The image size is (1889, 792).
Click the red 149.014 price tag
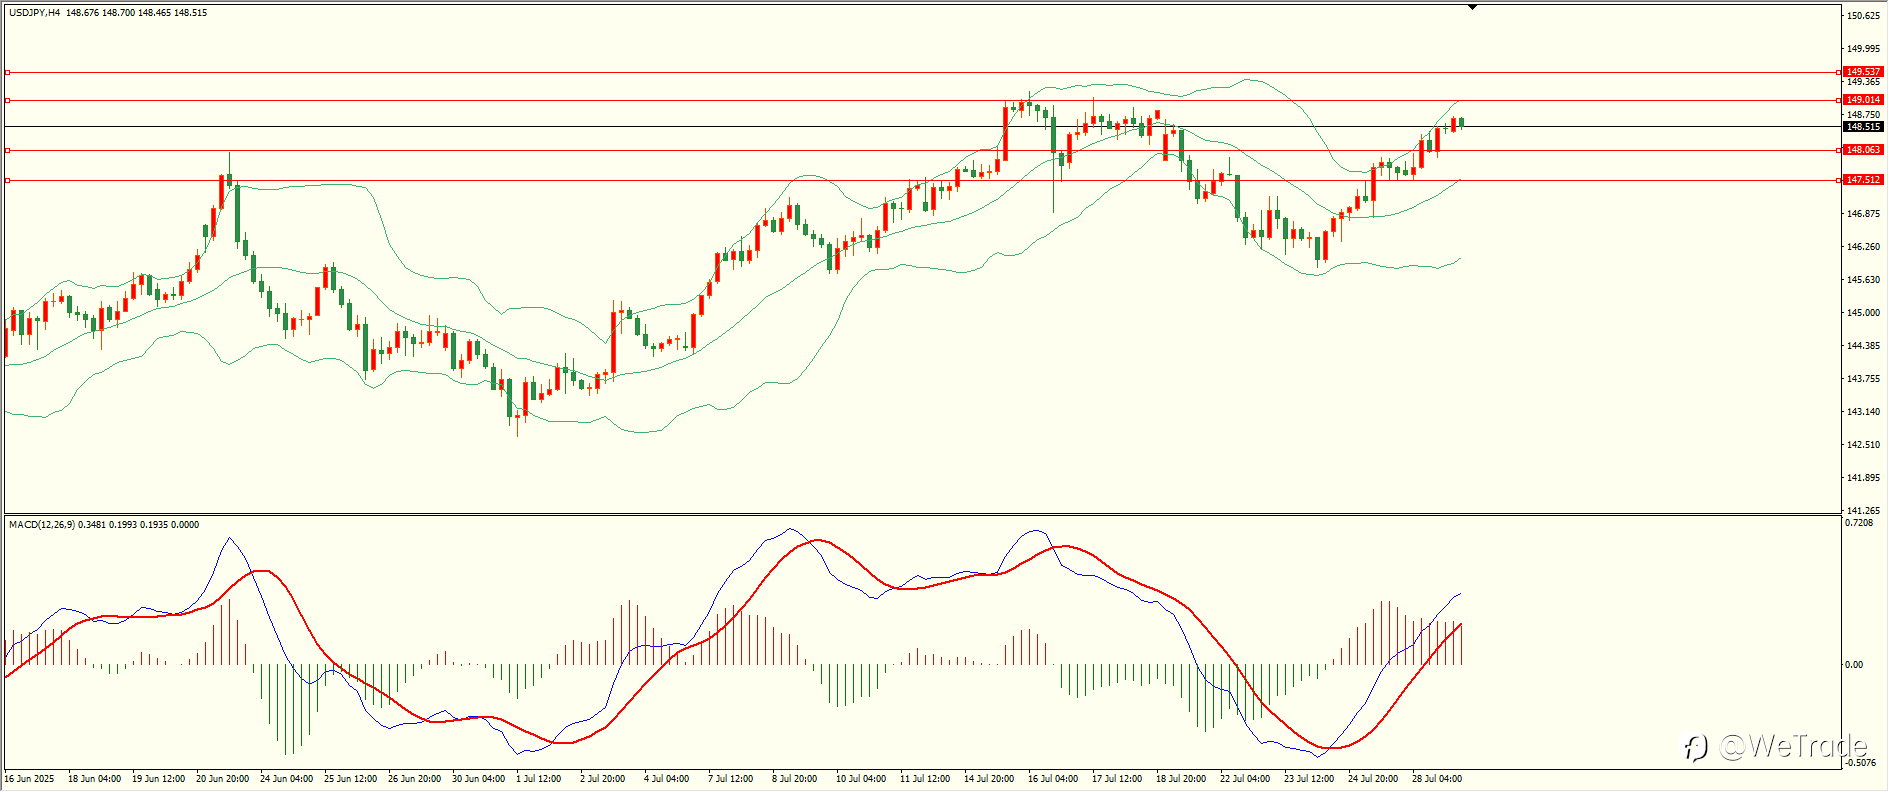click(x=1863, y=100)
